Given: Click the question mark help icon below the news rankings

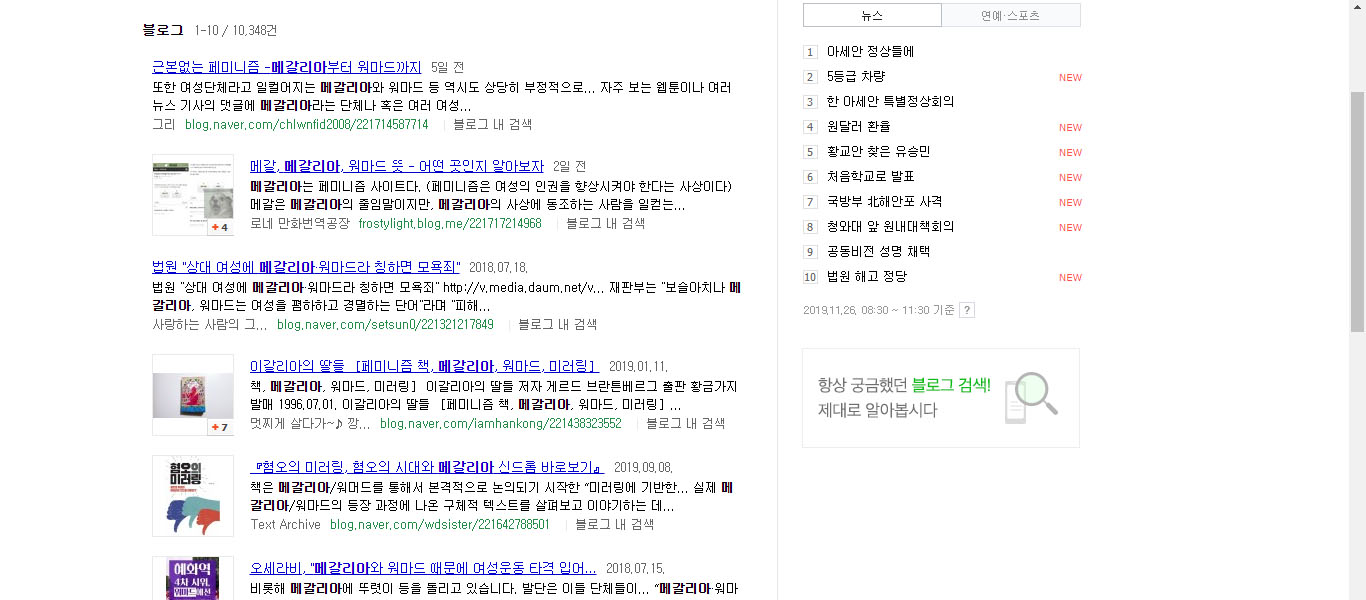Looking at the screenshot, I should [965, 310].
